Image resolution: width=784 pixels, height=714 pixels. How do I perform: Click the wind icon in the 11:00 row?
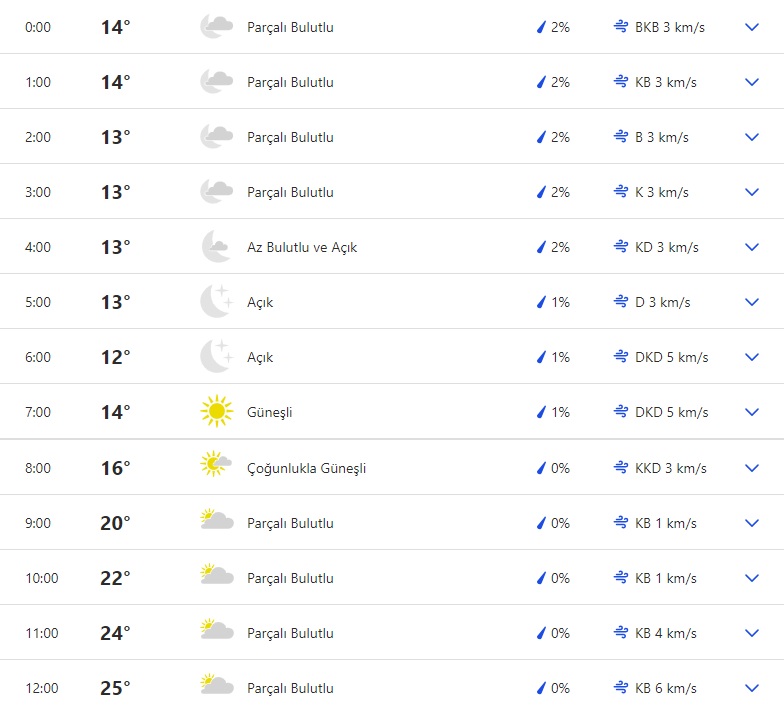click(x=621, y=632)
